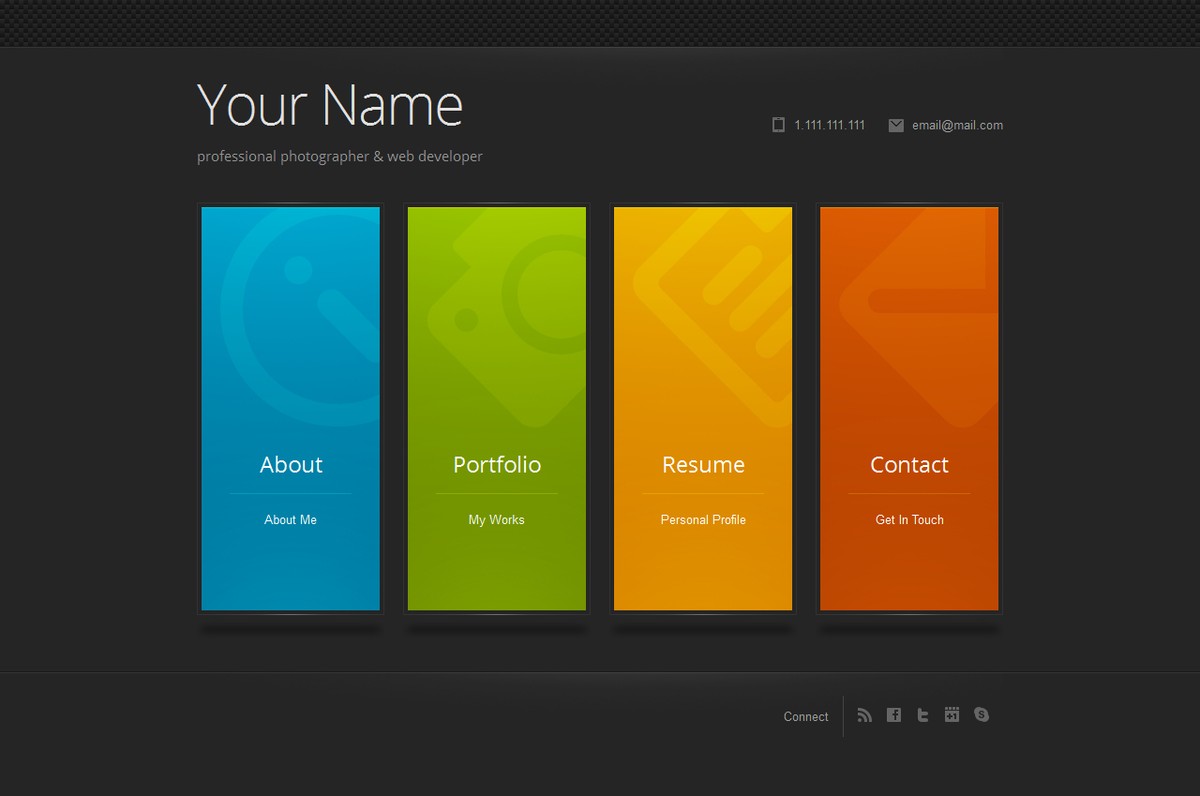Open the Portfolio heading on green panel

point(497,465)
